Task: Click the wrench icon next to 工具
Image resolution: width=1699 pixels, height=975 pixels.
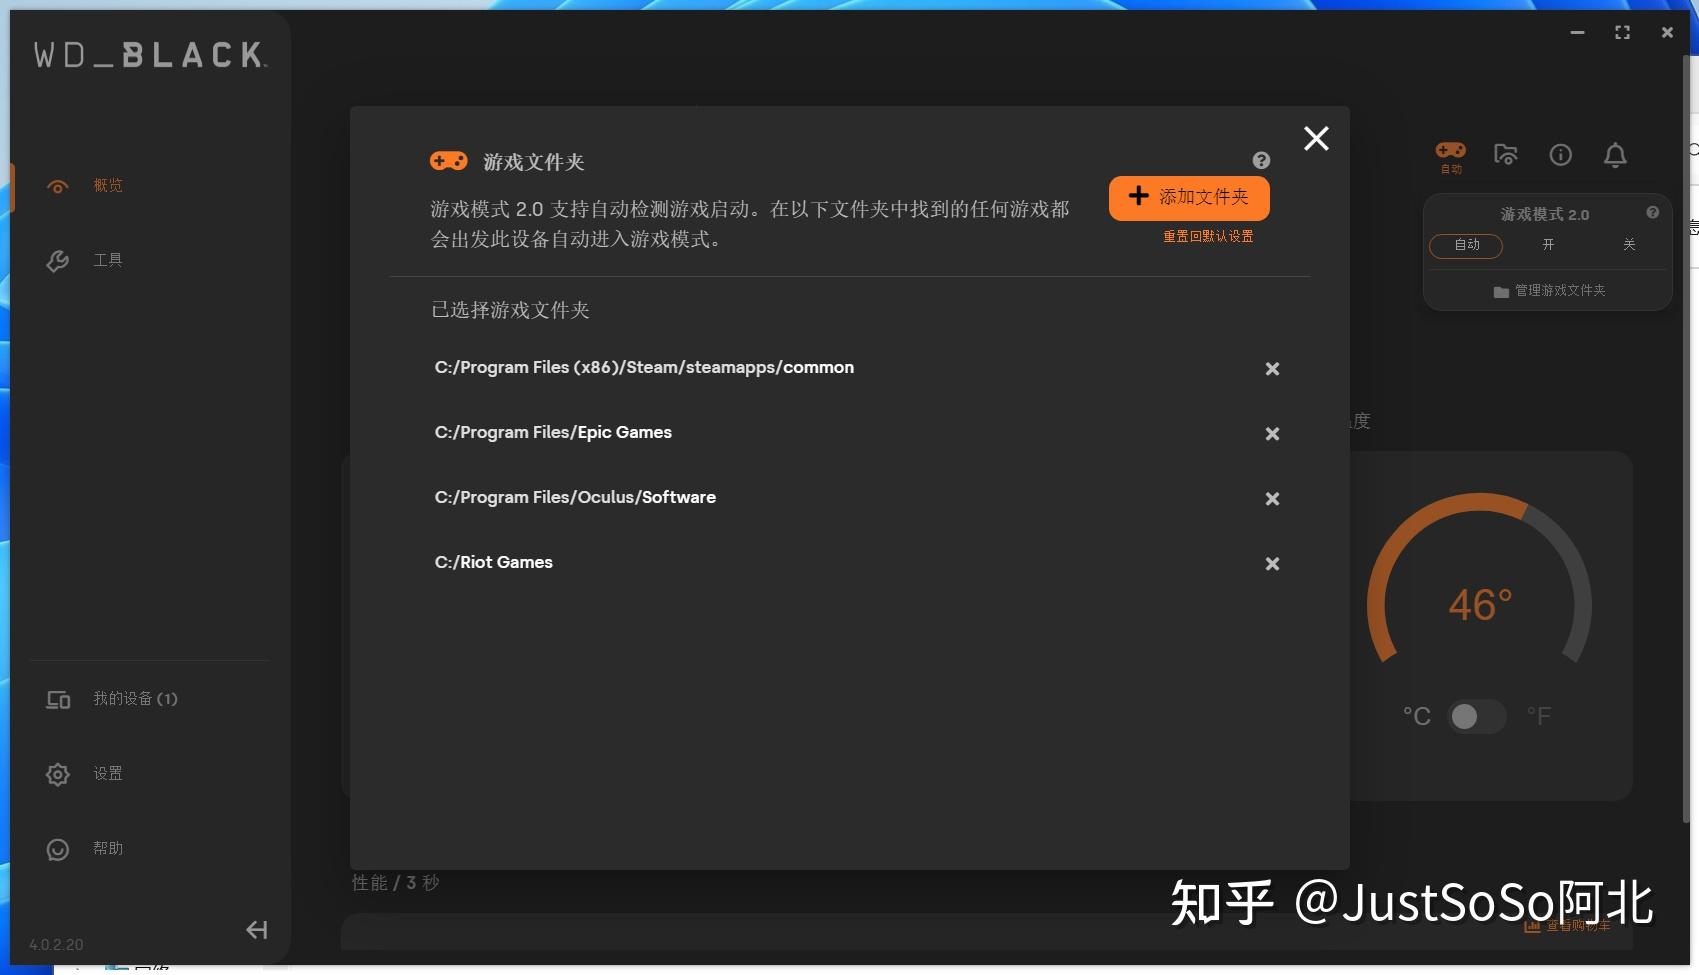Action: point(58,261)
